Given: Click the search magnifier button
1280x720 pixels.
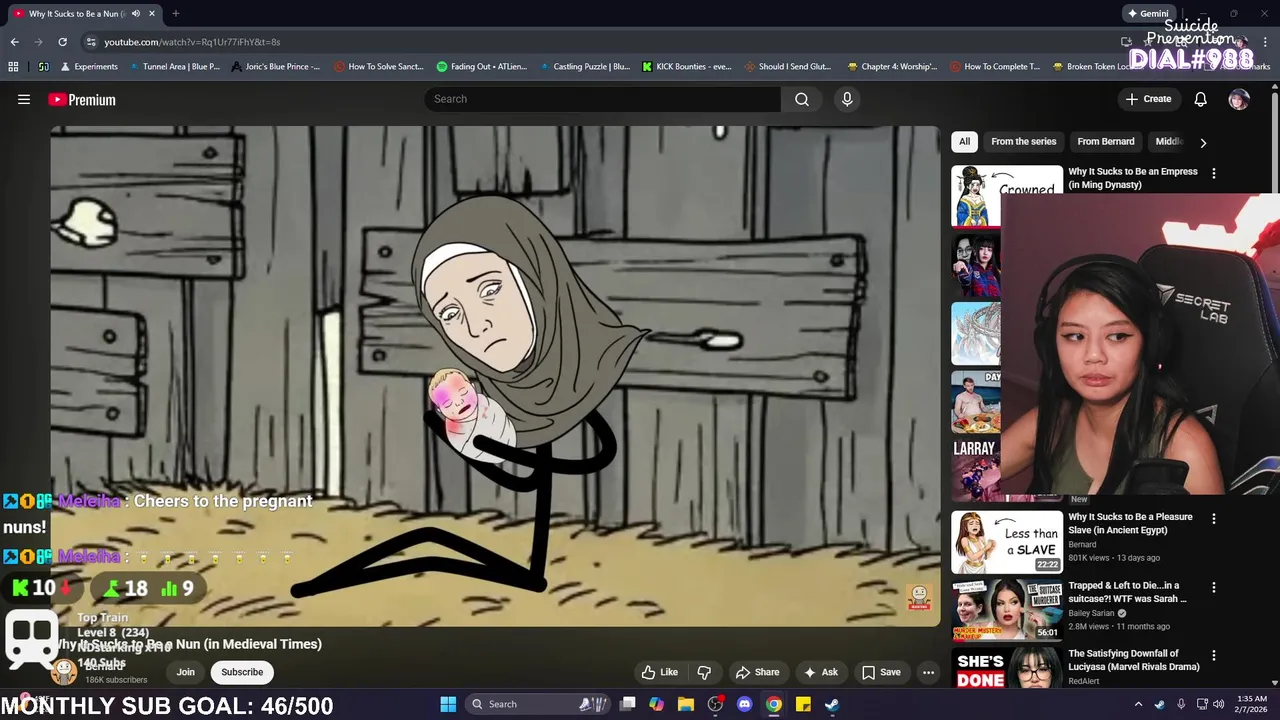Looking at the screenshot, I should (x=802, y=99).
